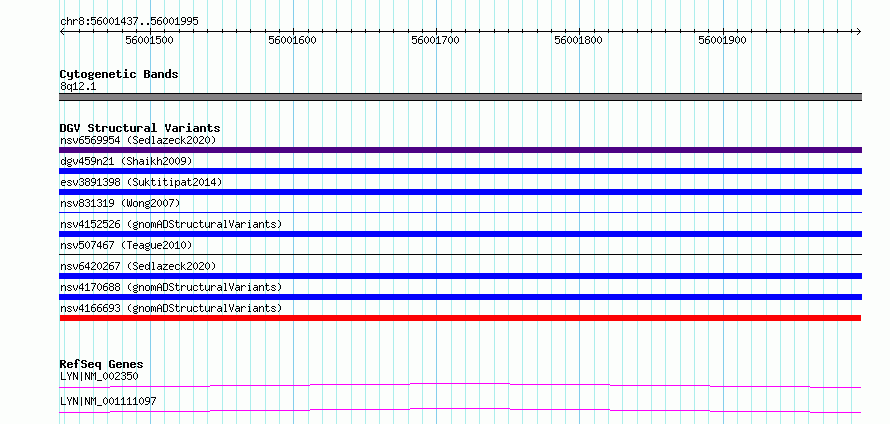This screenshot has width=890, height=424.
Task: Click ruler position 56001900
Action: (x=722, y=40)
